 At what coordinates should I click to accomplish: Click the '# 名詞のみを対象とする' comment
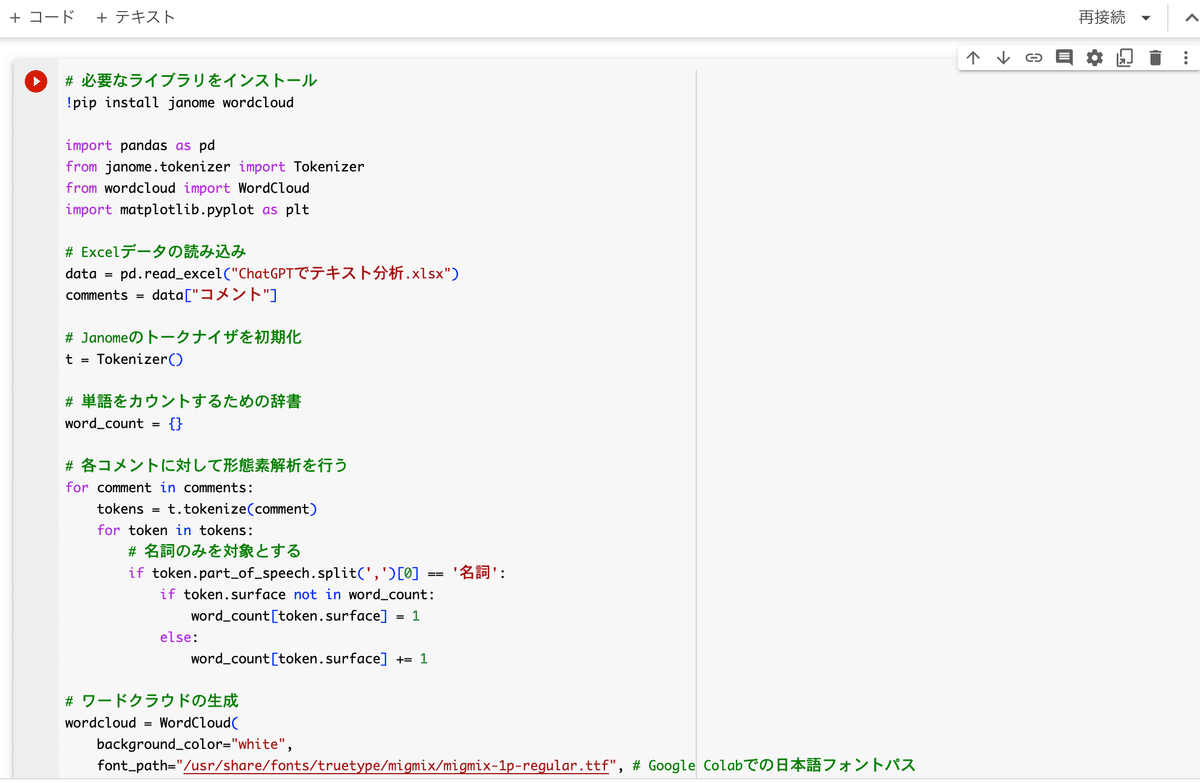click(x=214, y=551)
